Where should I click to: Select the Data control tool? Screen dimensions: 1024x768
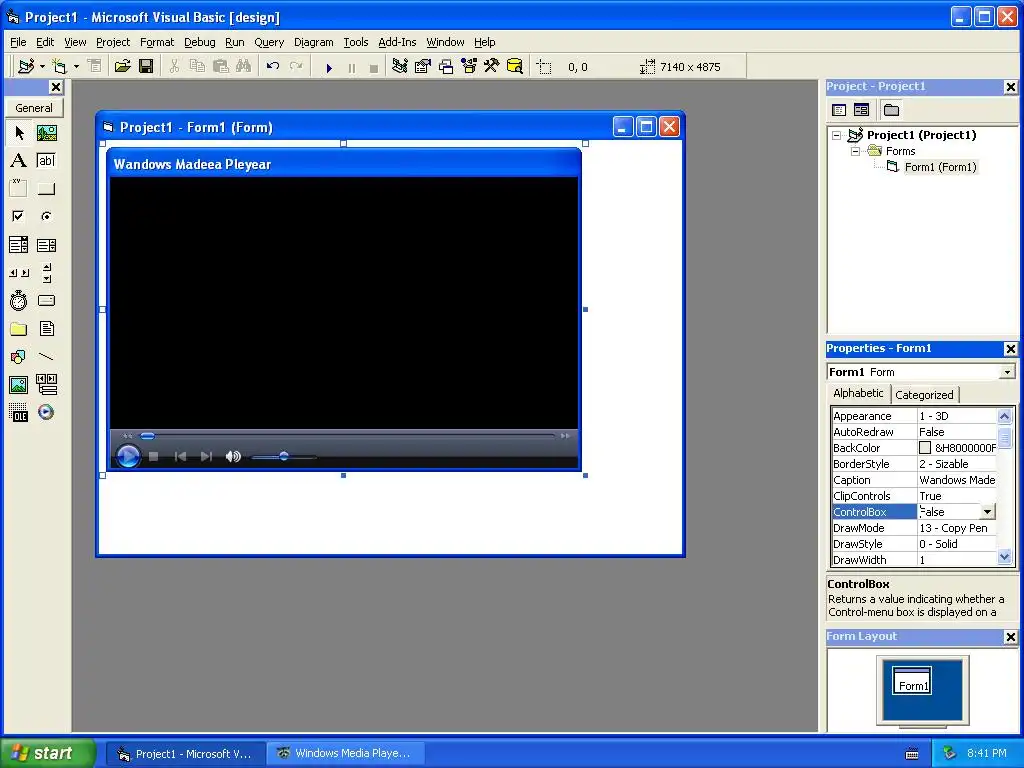(x=46, y=385)
